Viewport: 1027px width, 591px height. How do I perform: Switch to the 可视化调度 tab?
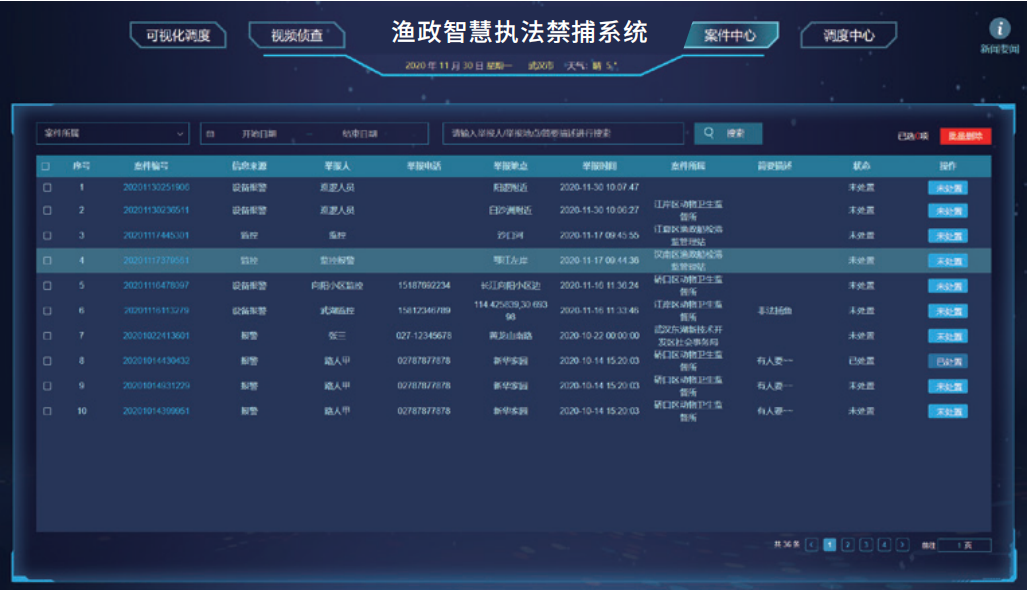tap(178, 36)
